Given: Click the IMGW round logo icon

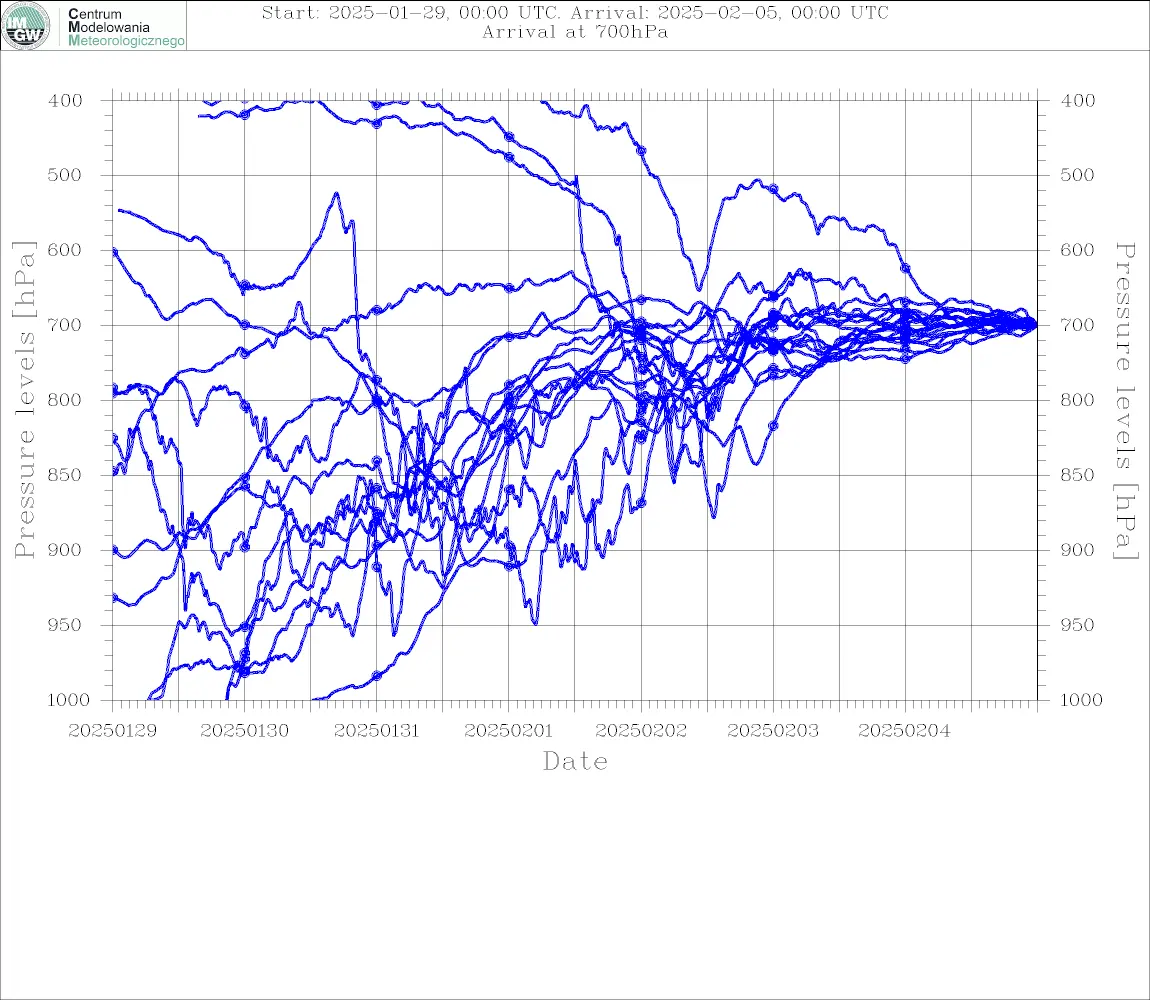Looking at the screenshot, I should coord(26,26).
